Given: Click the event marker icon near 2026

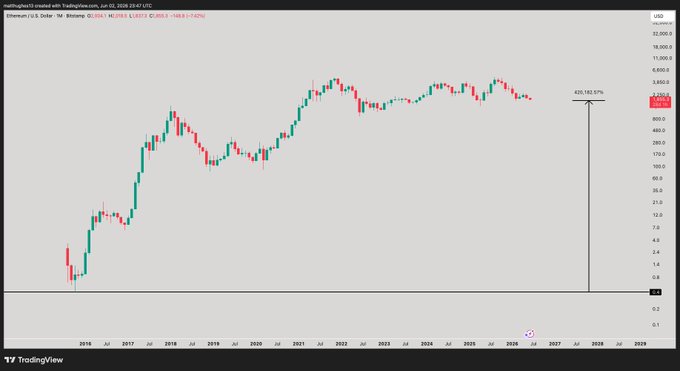Looking at the screenshot, I should pyautogui.click(x=529, y=334).
